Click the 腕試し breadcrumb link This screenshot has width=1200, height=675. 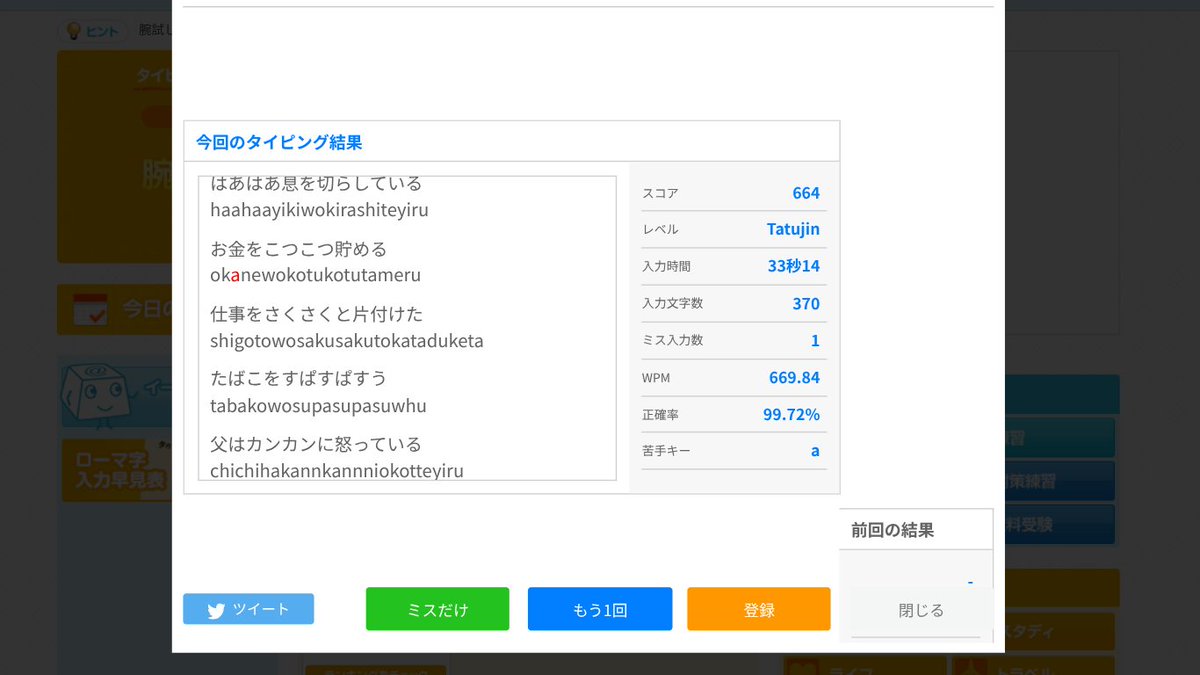tap(156, 31)
